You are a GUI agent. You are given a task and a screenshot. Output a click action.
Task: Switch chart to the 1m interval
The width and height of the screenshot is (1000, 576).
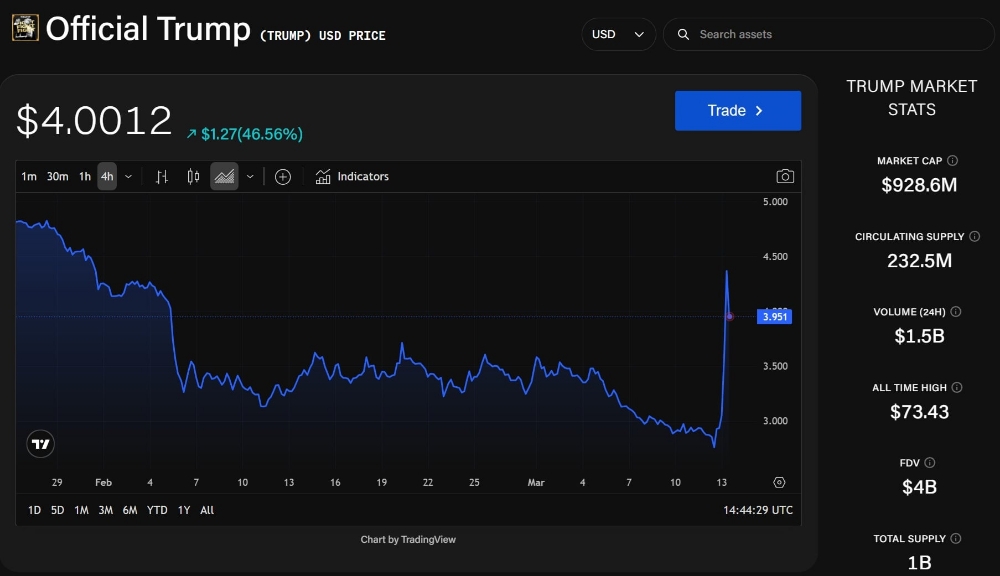click(28, 176)
